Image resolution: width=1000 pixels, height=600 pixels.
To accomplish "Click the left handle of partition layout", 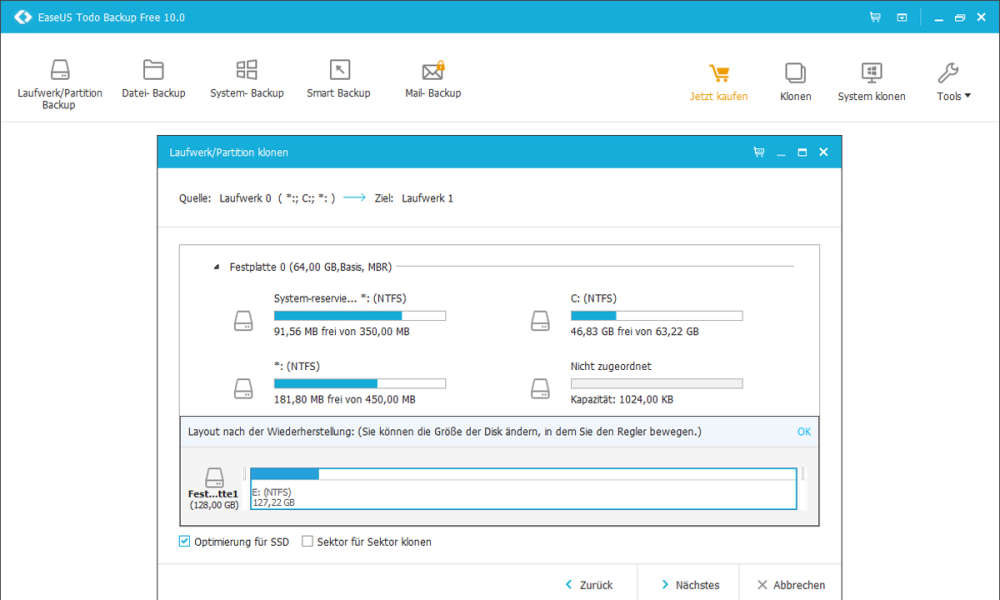I will [x=245, y=474].
